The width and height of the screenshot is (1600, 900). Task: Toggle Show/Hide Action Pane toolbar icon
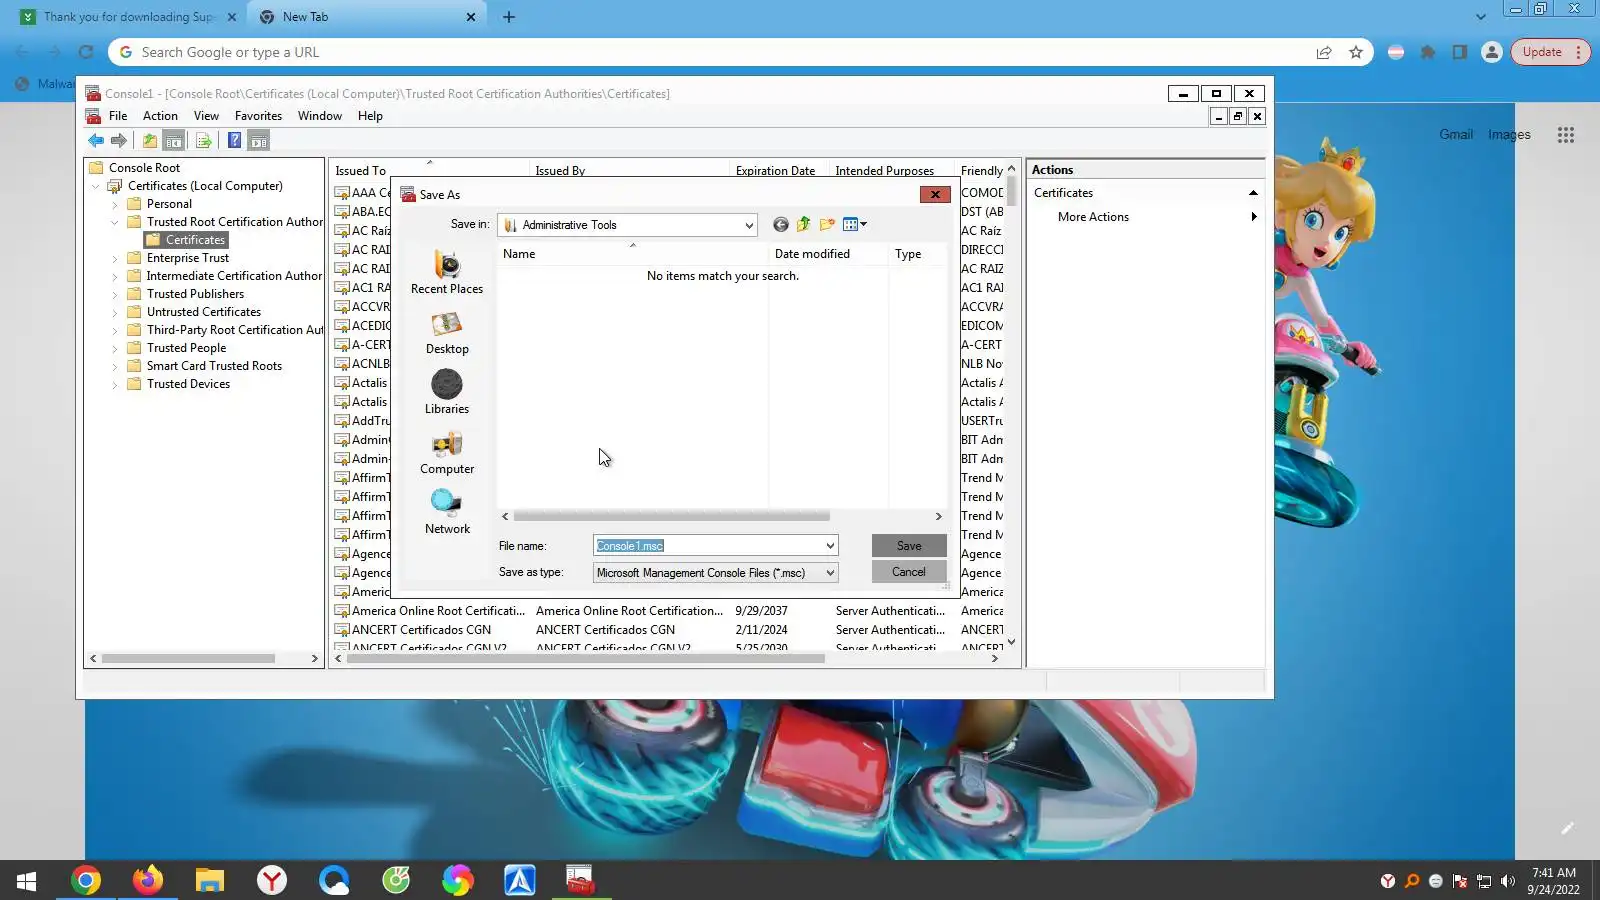(259, 141)
